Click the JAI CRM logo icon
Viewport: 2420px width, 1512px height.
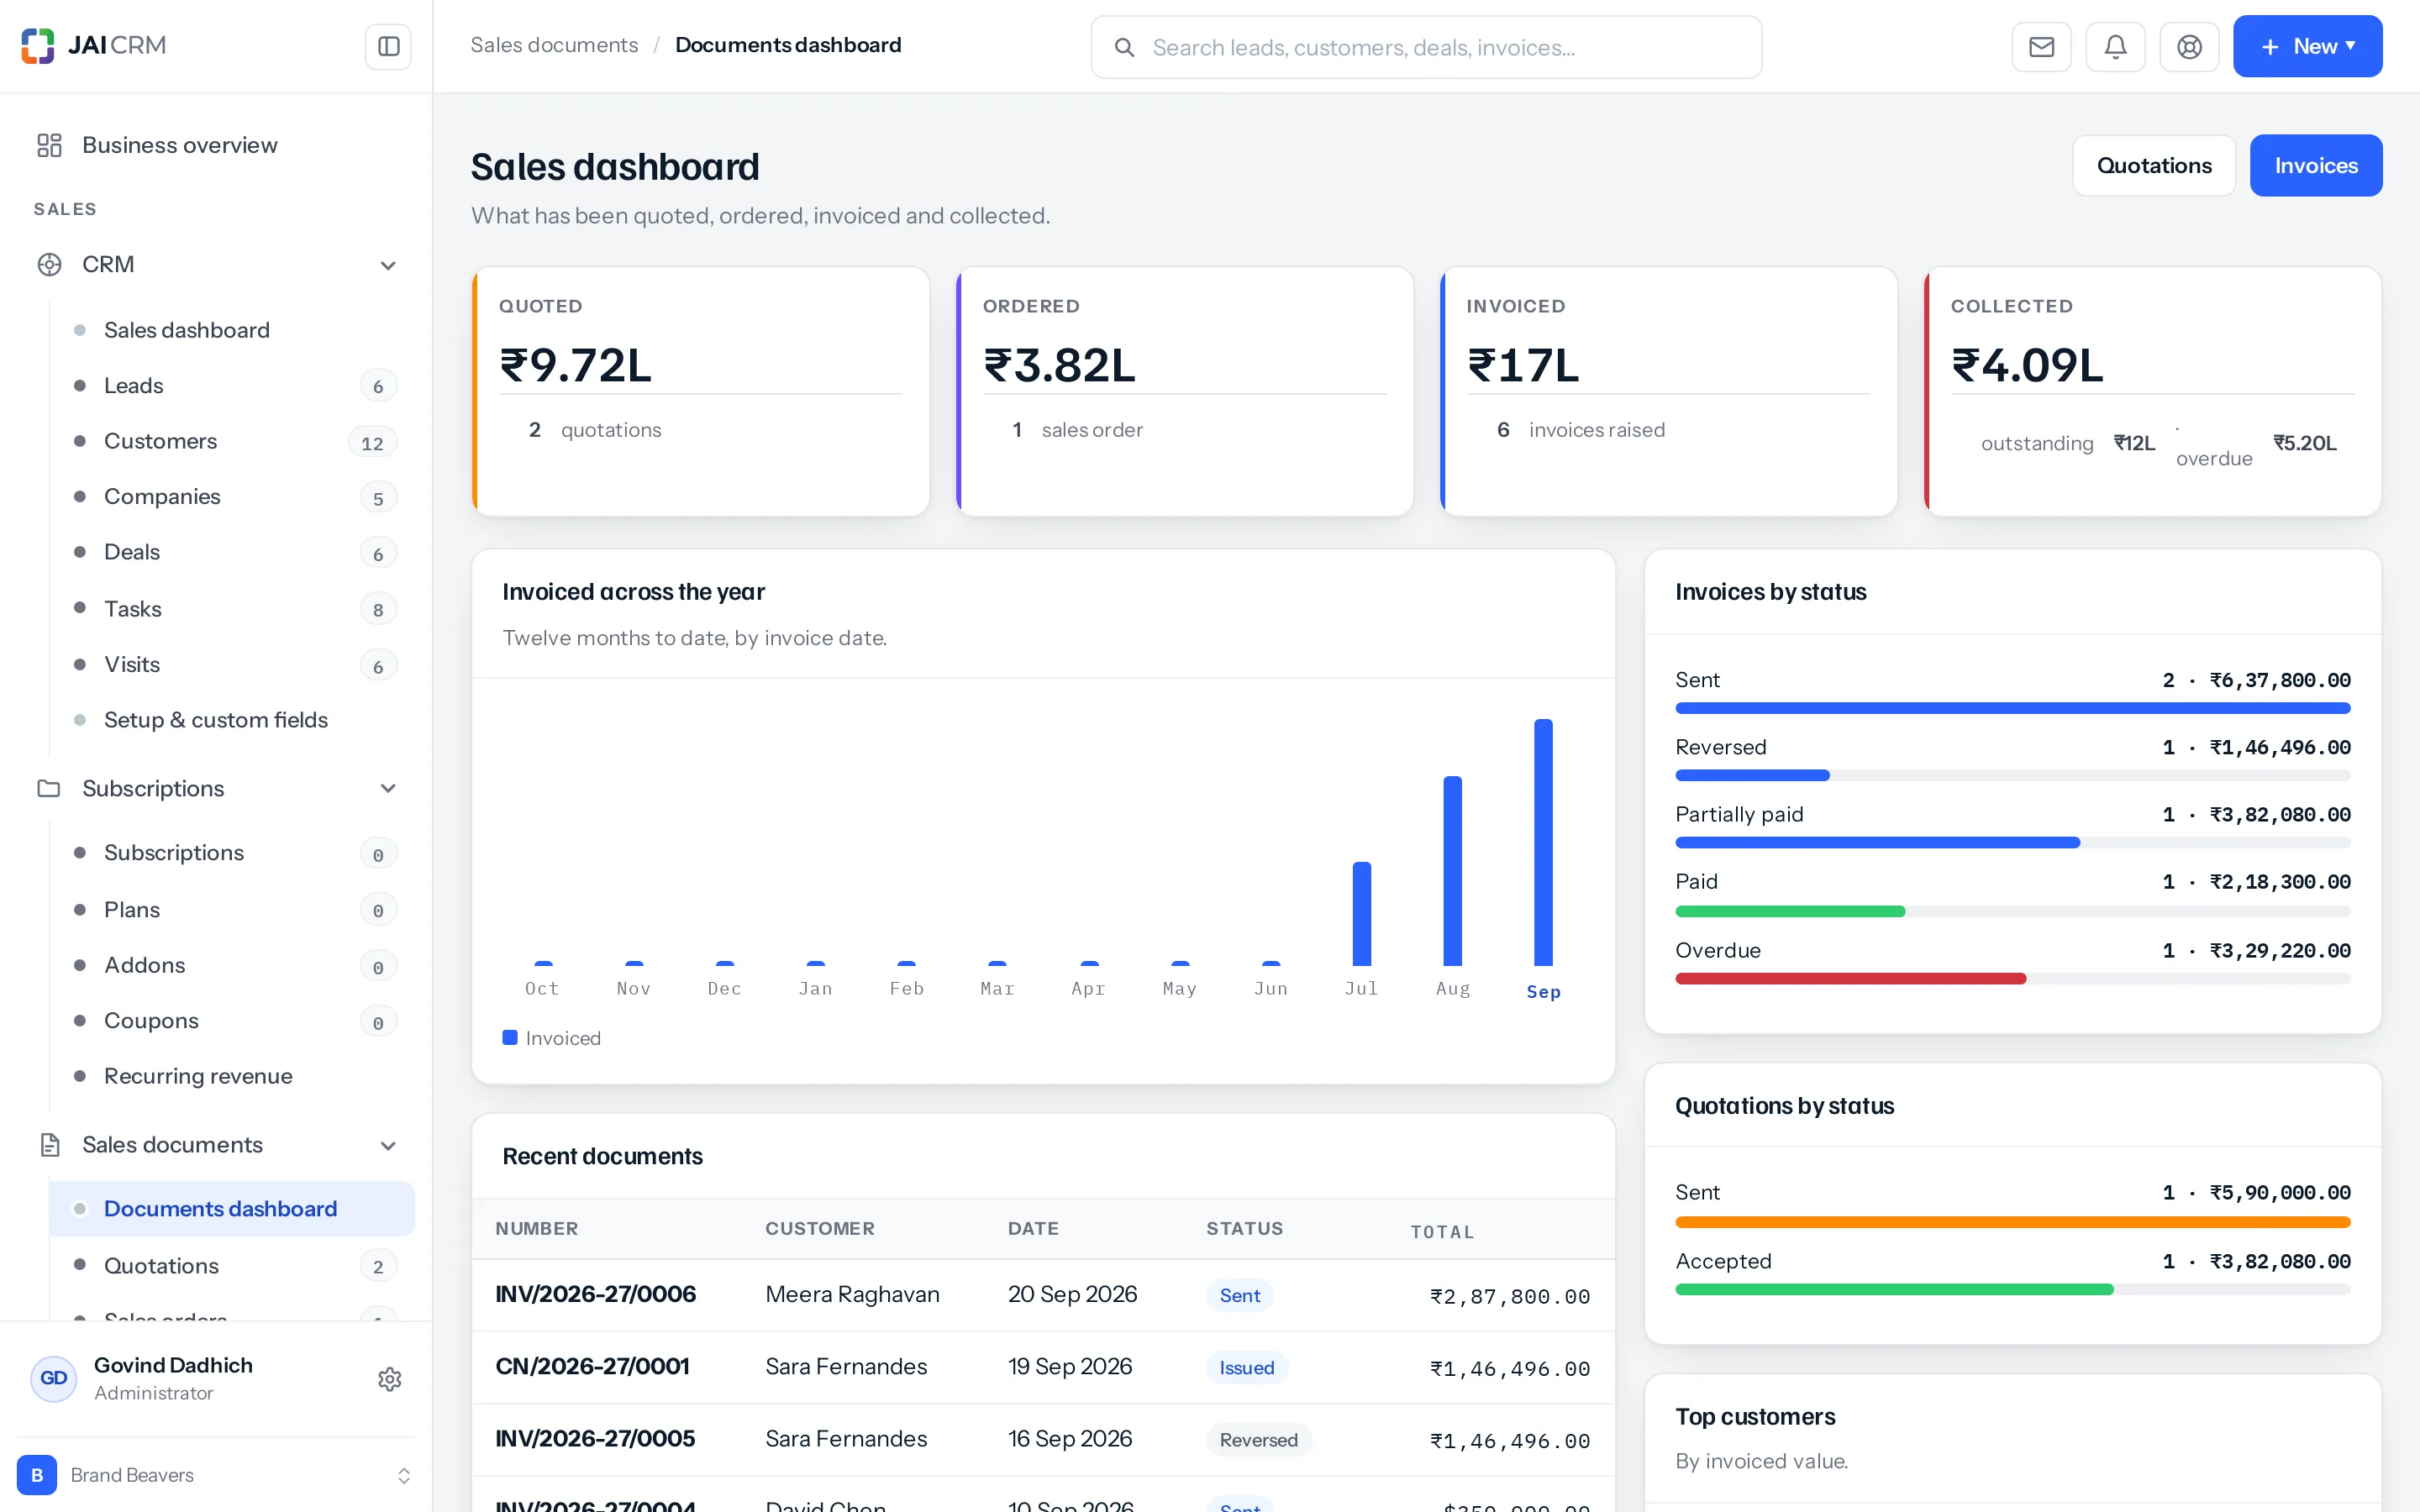point(38,46)
